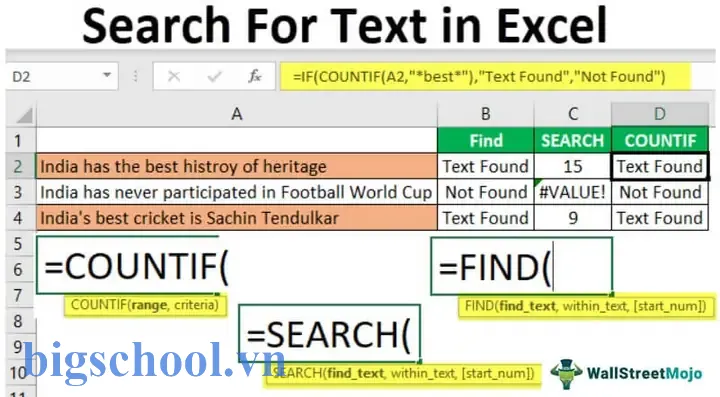Confirm entry with the checkmark icon
Image resolution: width=720 pixels, height=397 pixels.
[x=214, y=76]
